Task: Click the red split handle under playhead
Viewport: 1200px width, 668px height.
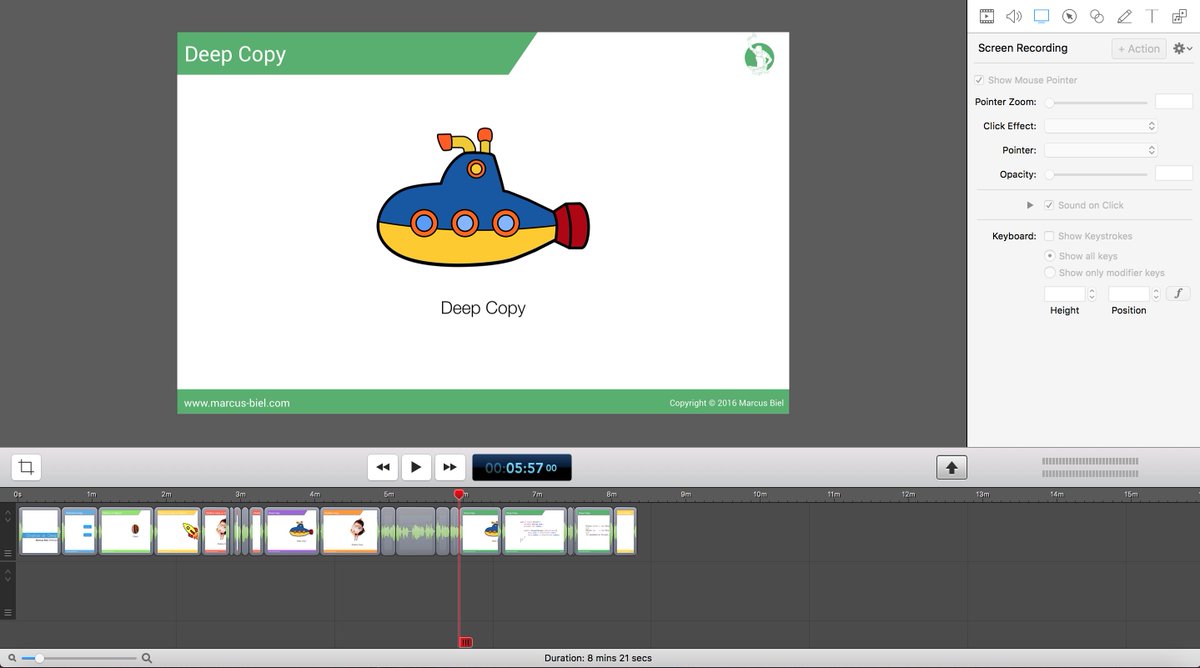Action: pos(465,642)
